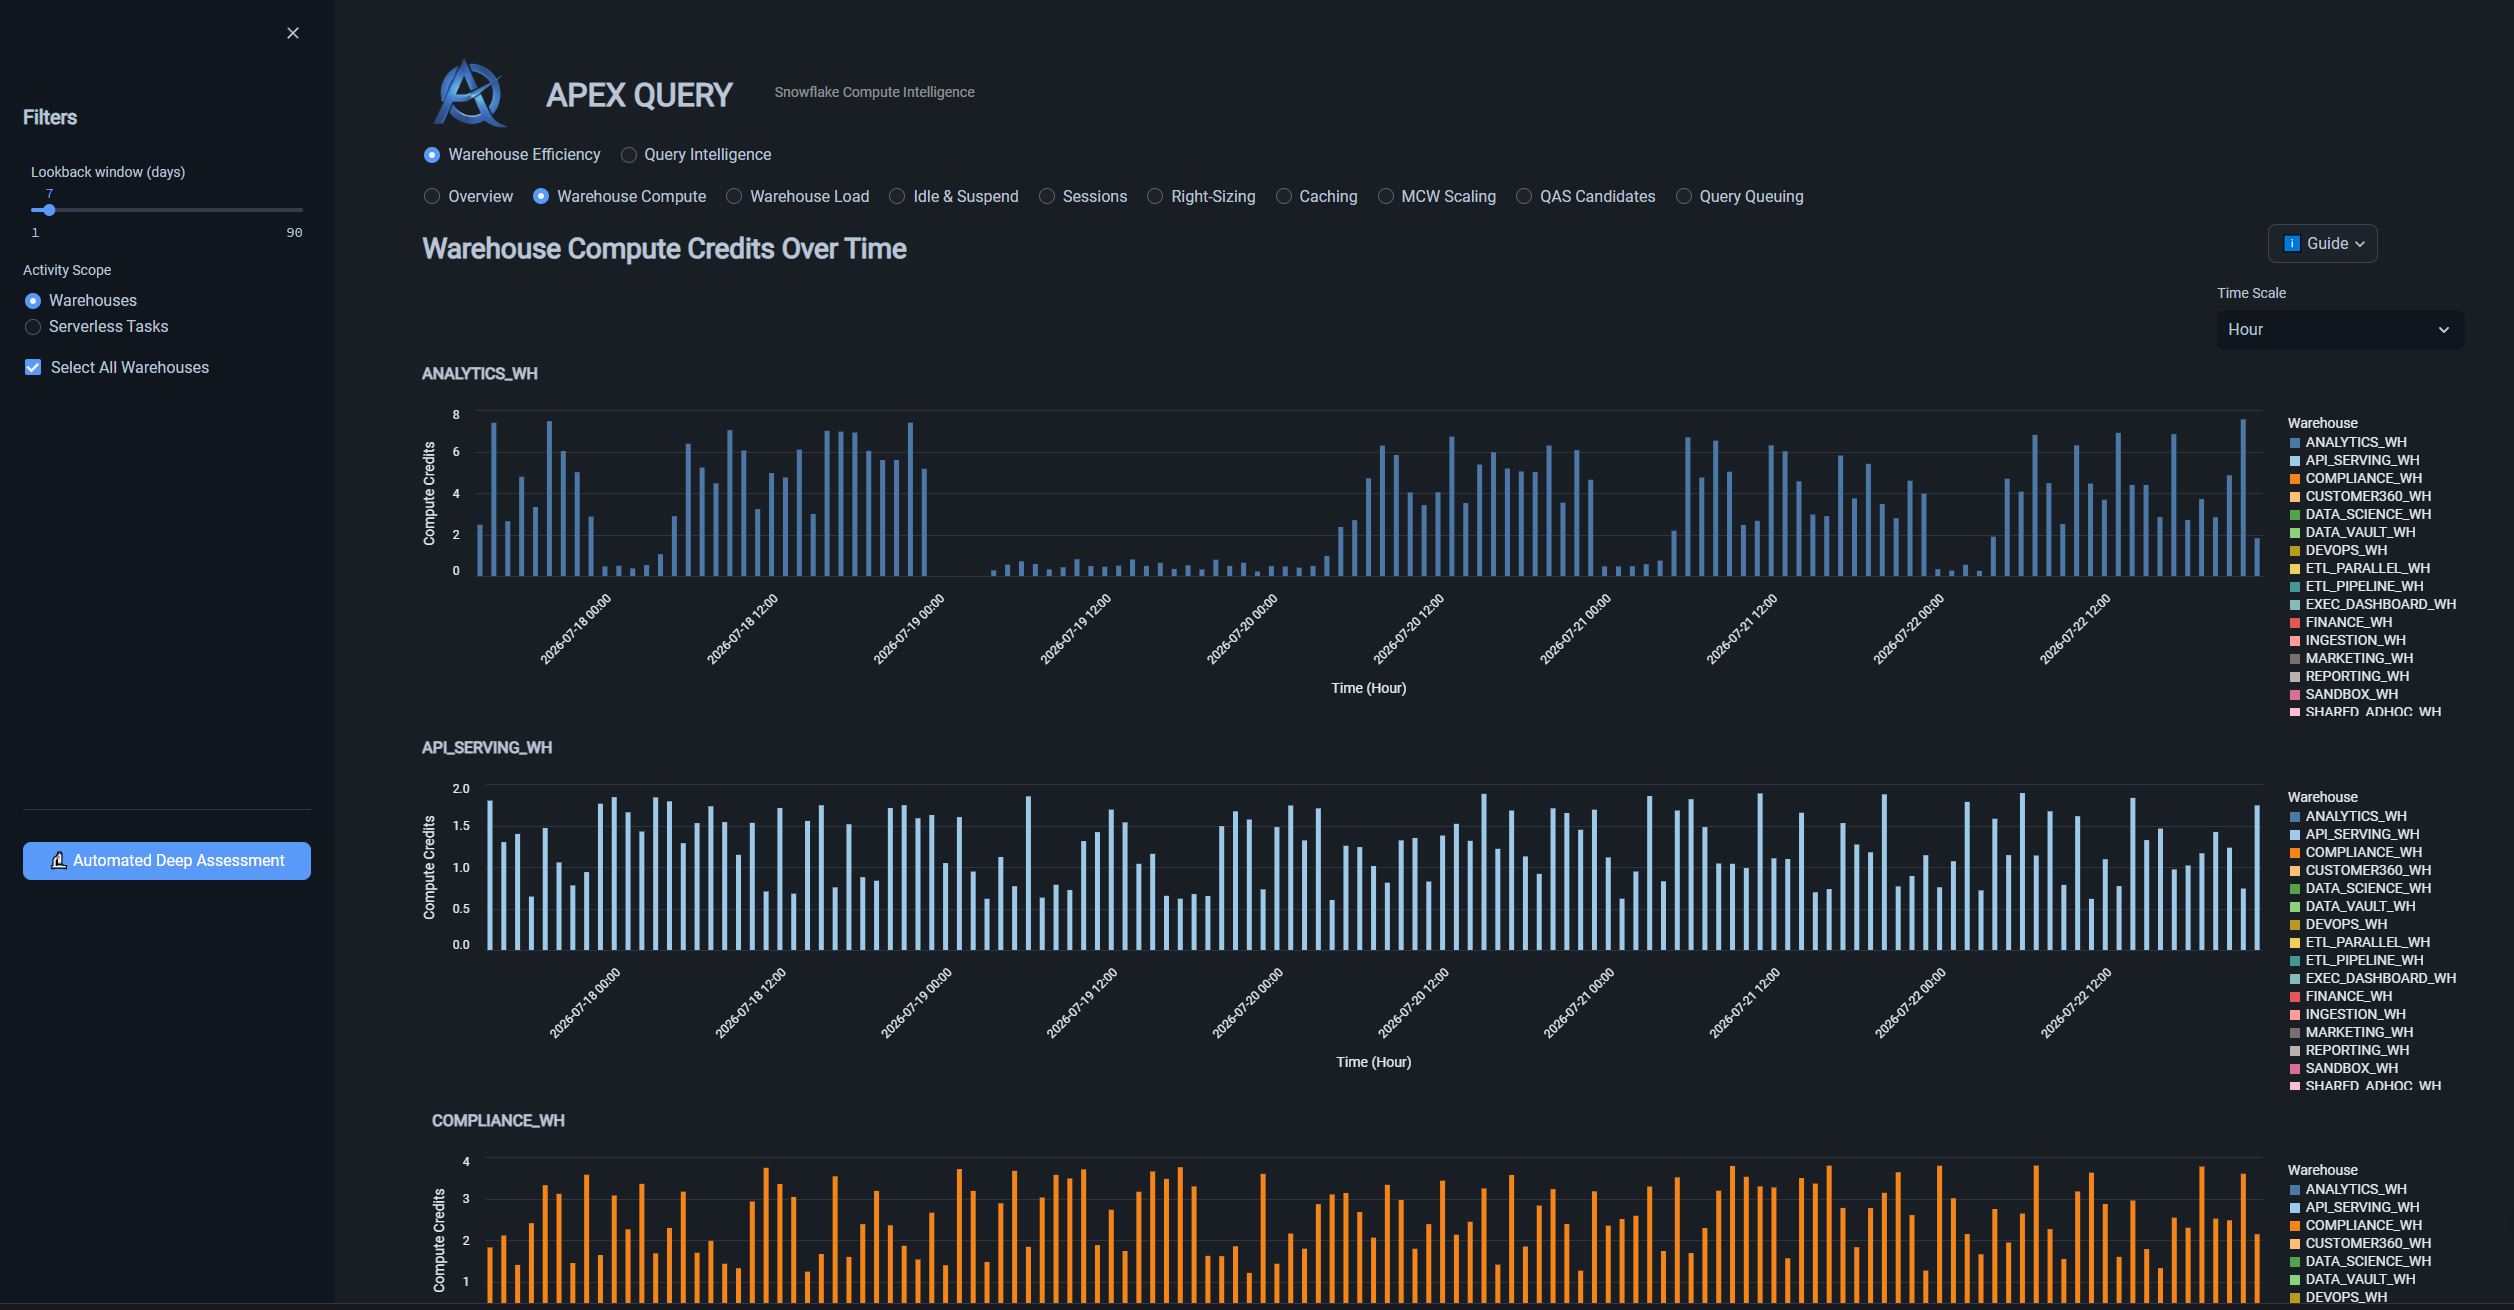Run the Automated Deep Assessment
Viewport: 2514px width, 1310px height.
pos(167,861)
